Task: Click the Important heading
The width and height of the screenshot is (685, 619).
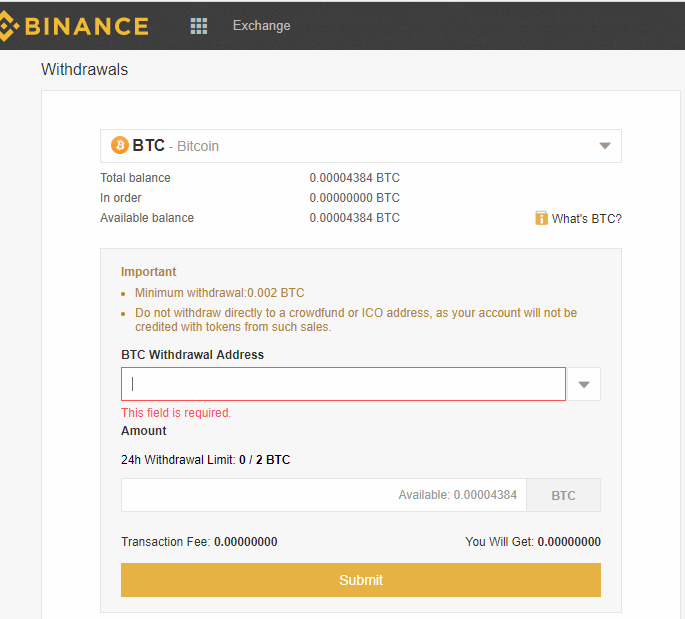Action: 149,272
